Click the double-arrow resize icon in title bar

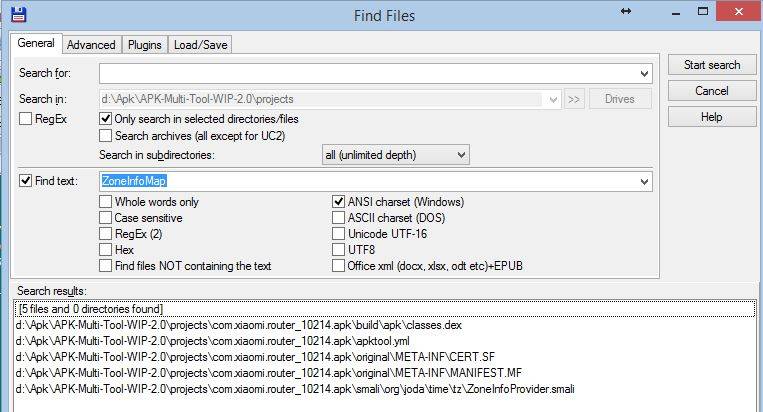tap(626, 12)
